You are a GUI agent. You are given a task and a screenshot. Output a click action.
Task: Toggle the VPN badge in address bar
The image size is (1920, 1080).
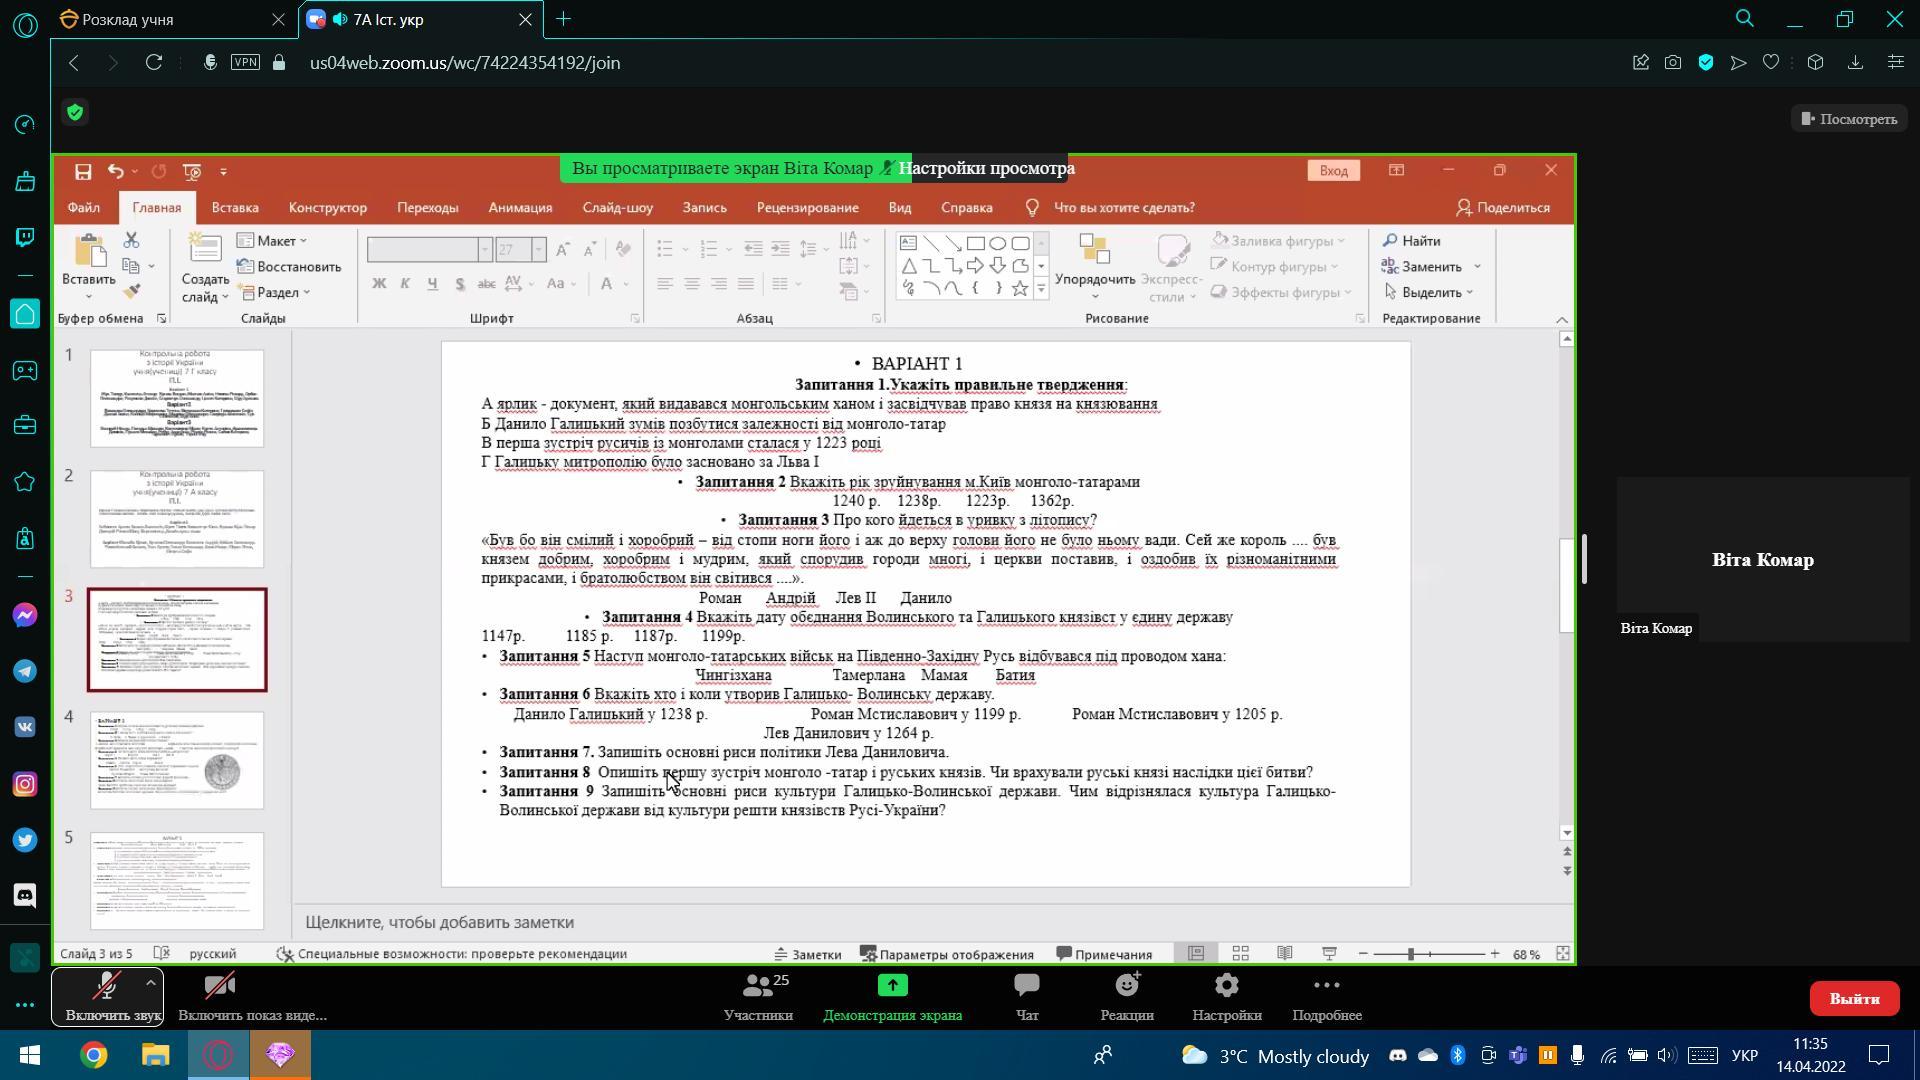tap(245, 63)
